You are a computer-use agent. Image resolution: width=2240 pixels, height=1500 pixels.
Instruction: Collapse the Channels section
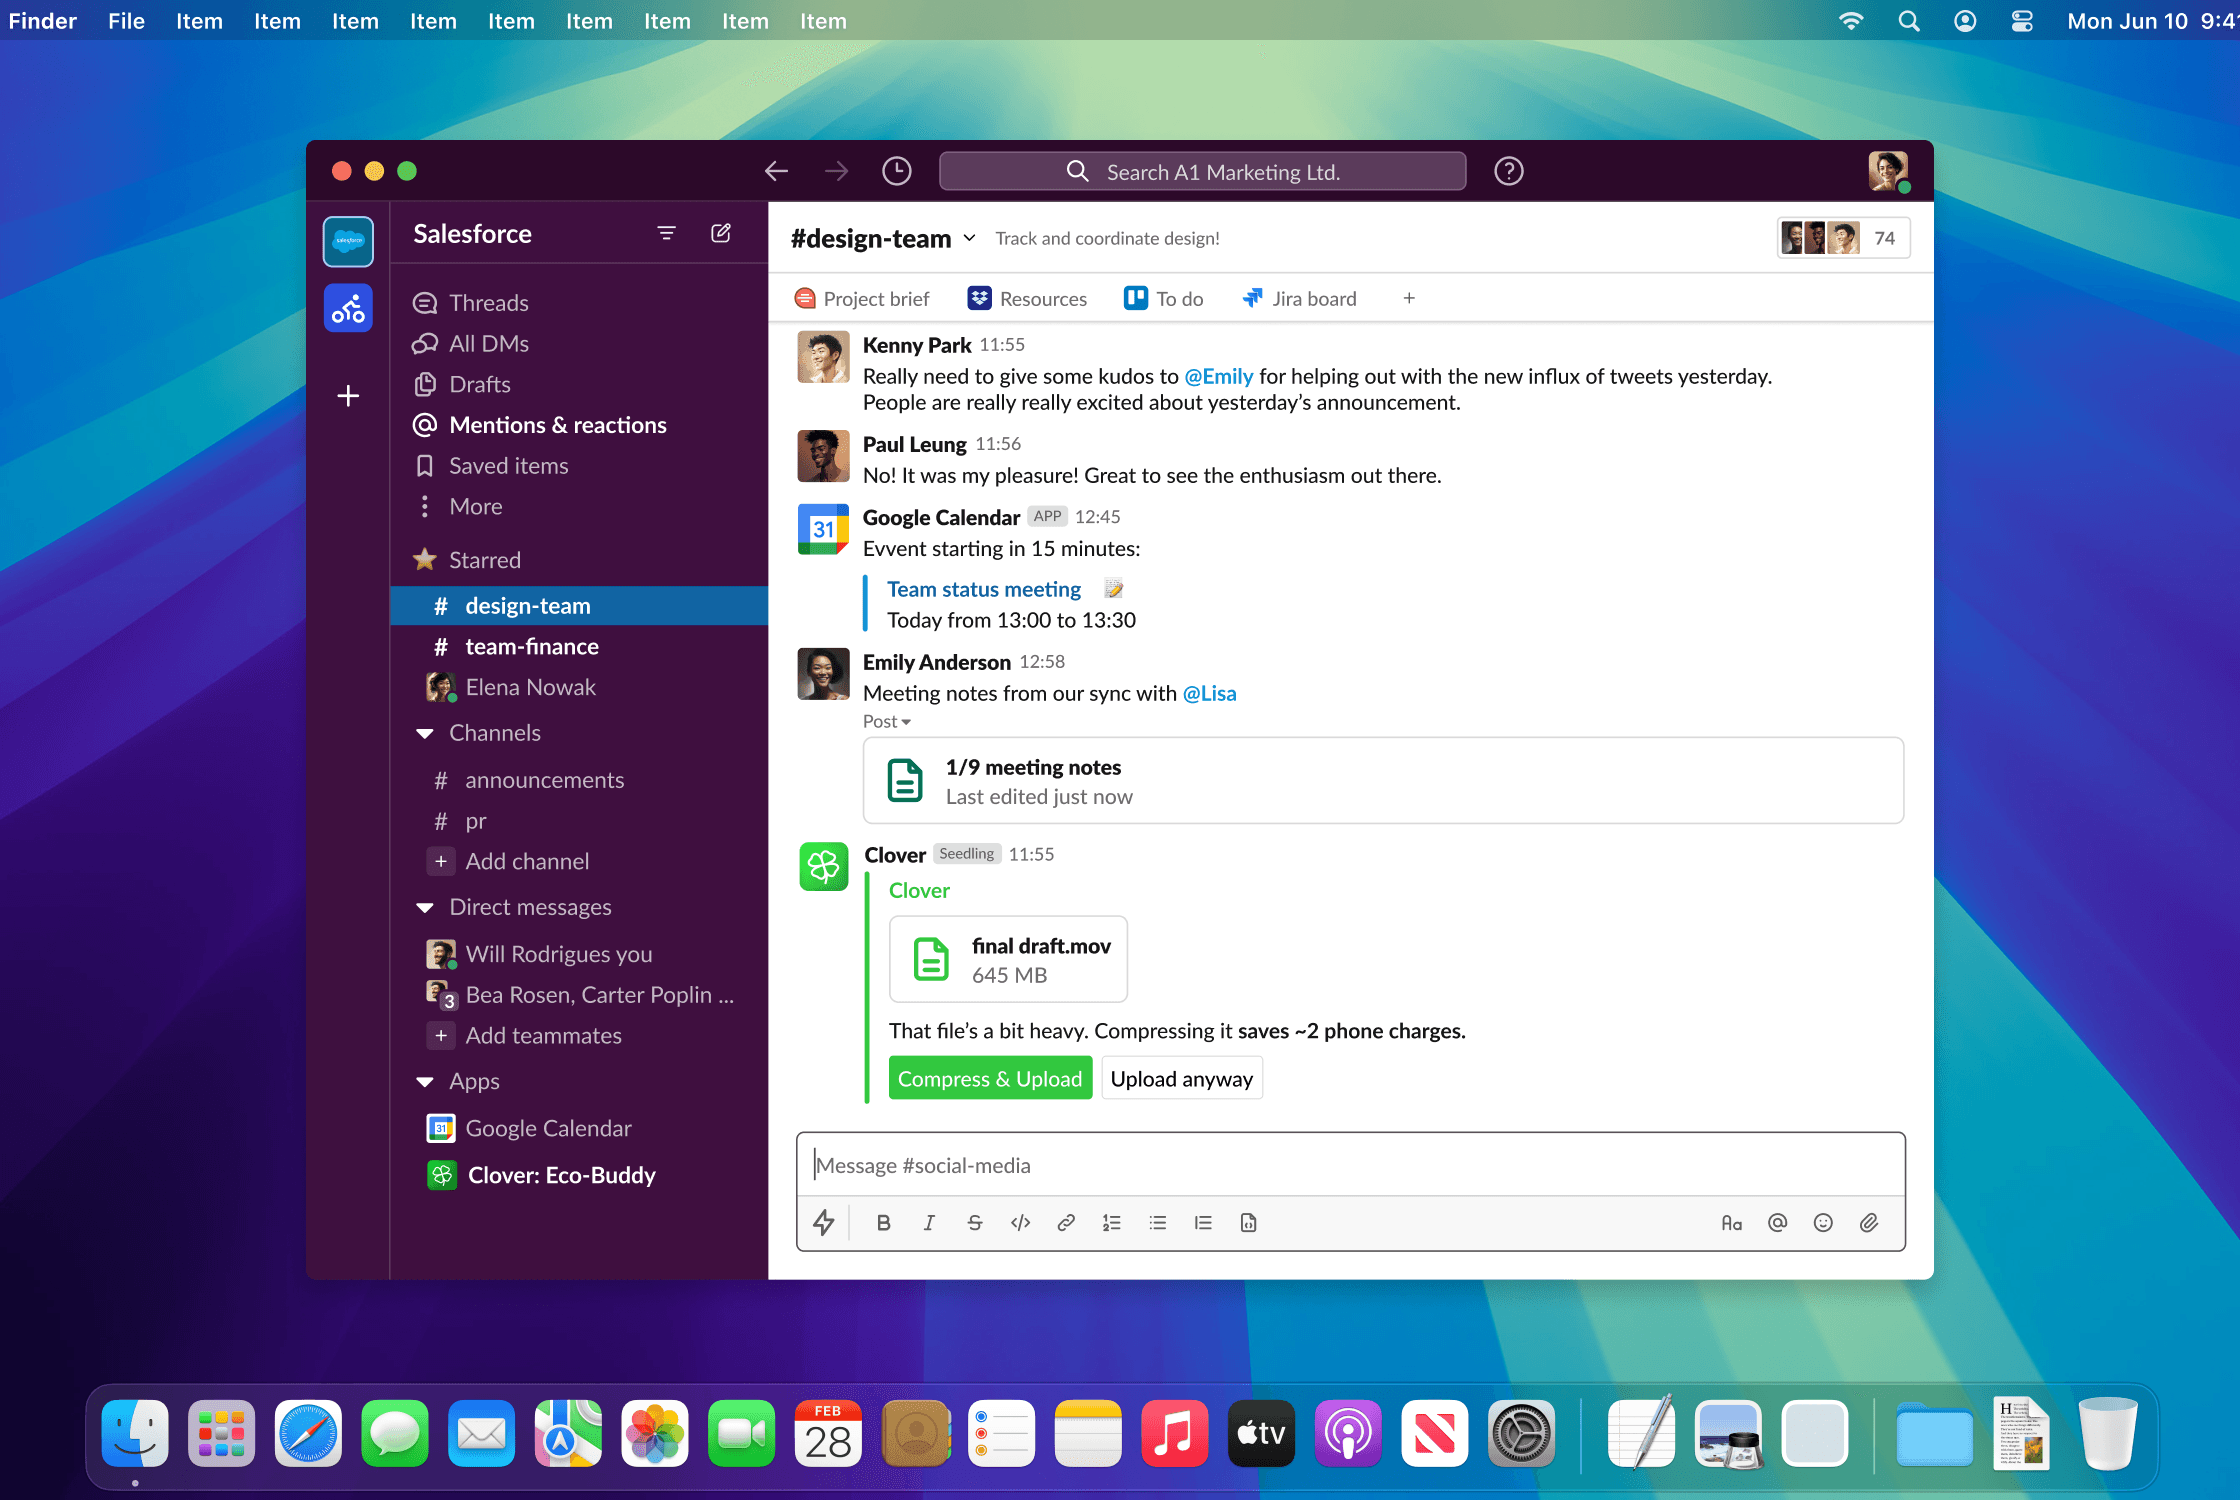point(425,733)
